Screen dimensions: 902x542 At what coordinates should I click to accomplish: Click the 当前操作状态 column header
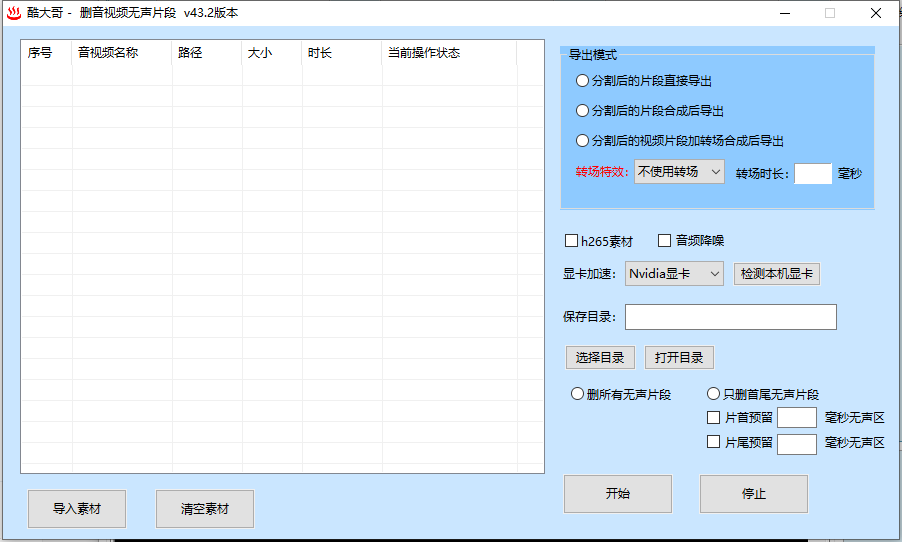point(449,53)
